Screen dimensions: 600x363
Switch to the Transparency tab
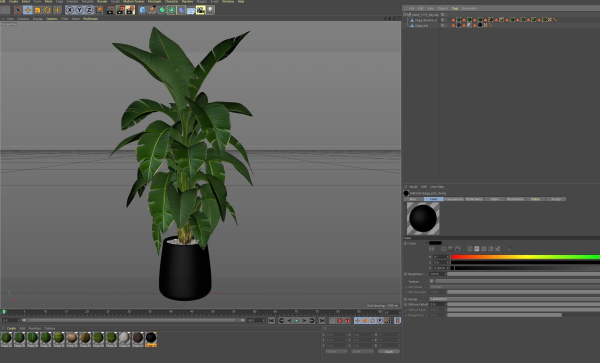(x=454, y=199)
